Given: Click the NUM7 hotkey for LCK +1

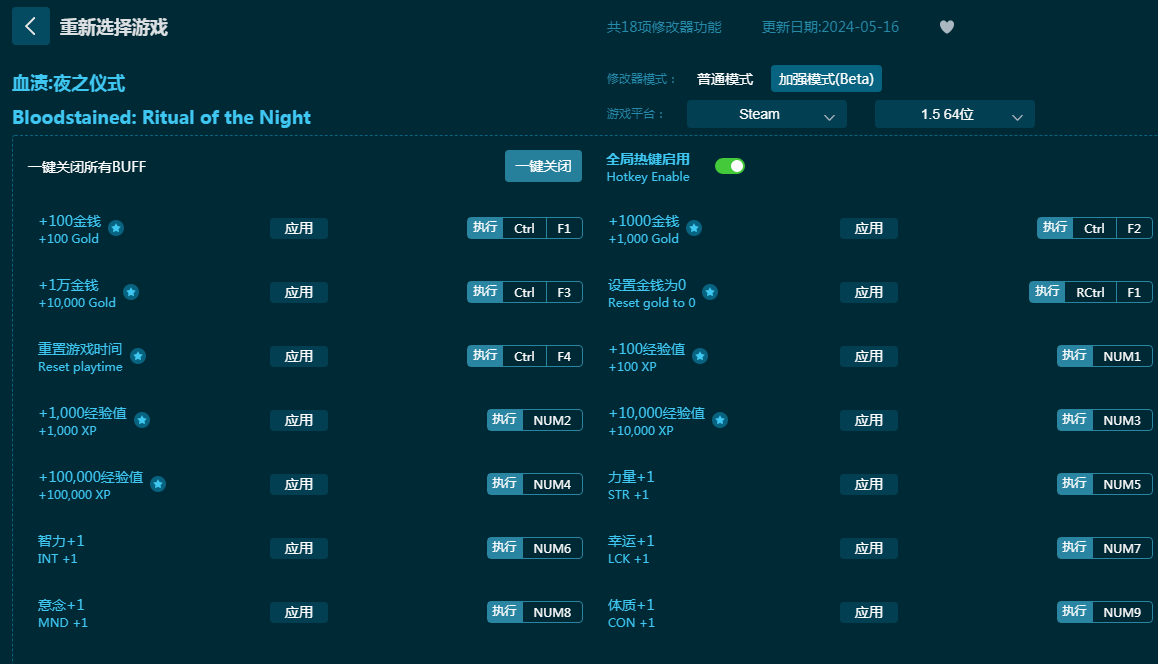Looking at the screenshot, I should pos(1105,549).
